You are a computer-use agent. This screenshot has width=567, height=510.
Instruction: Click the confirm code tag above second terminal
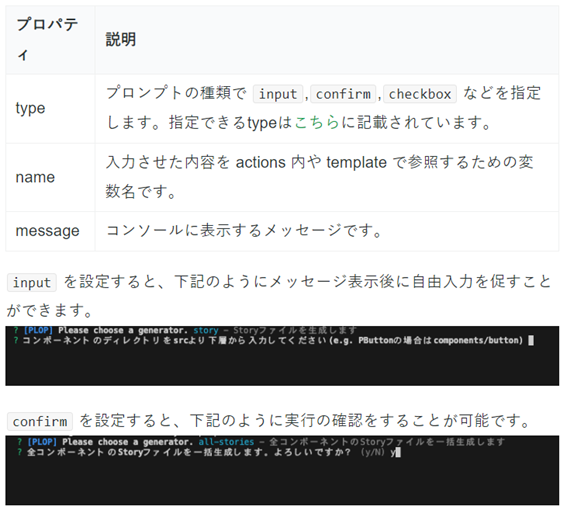[x=40, y=421]
